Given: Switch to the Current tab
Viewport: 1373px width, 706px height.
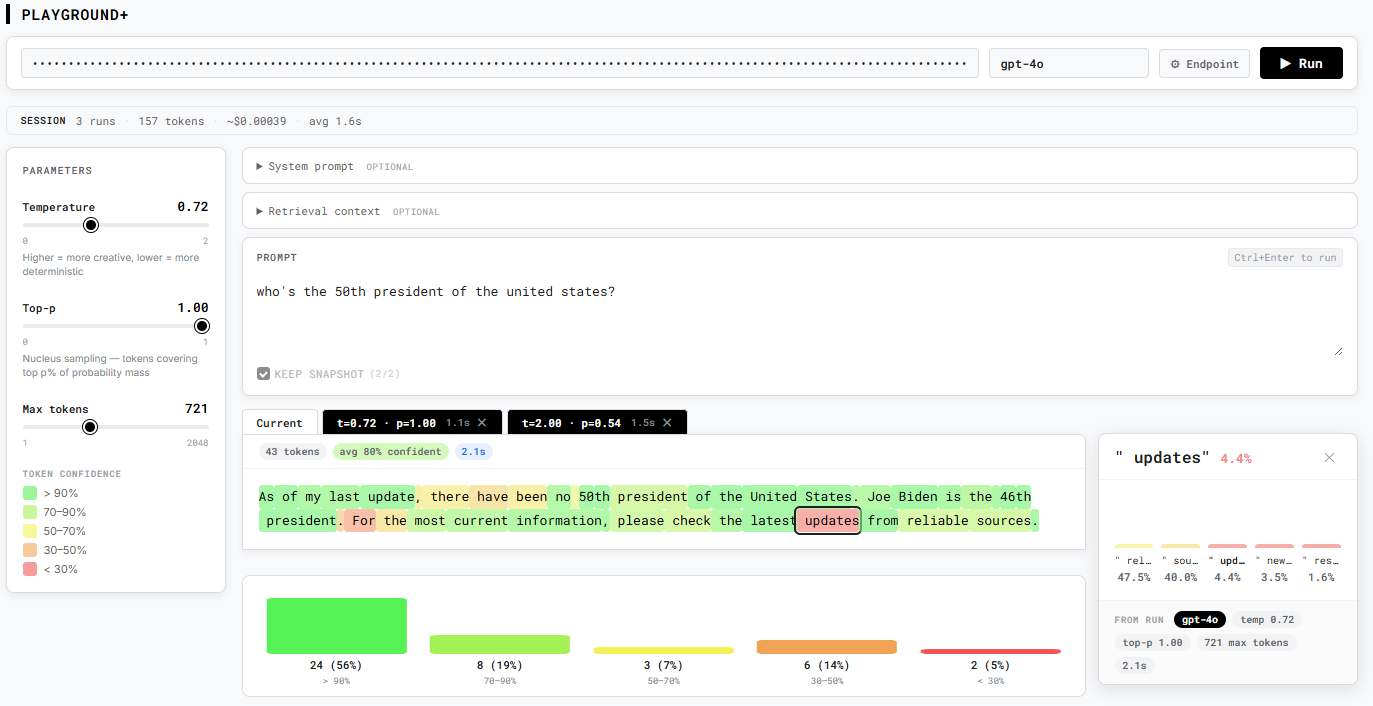Looking at the screenshot, I should pos(279,422).
